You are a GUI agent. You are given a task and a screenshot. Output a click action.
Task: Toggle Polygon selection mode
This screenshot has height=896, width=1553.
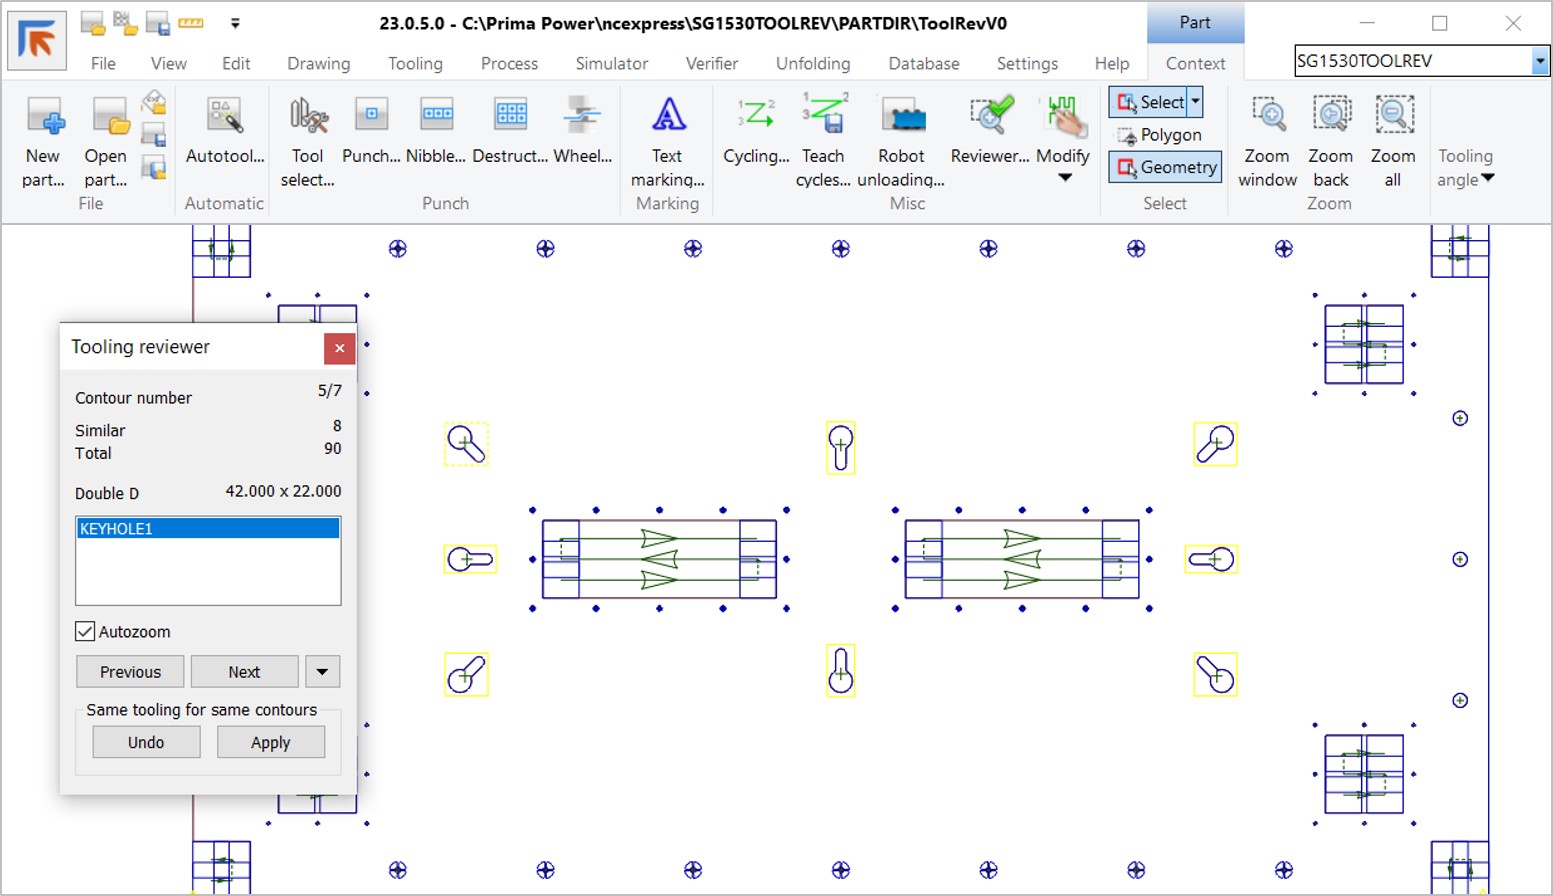click(1159, 135)
